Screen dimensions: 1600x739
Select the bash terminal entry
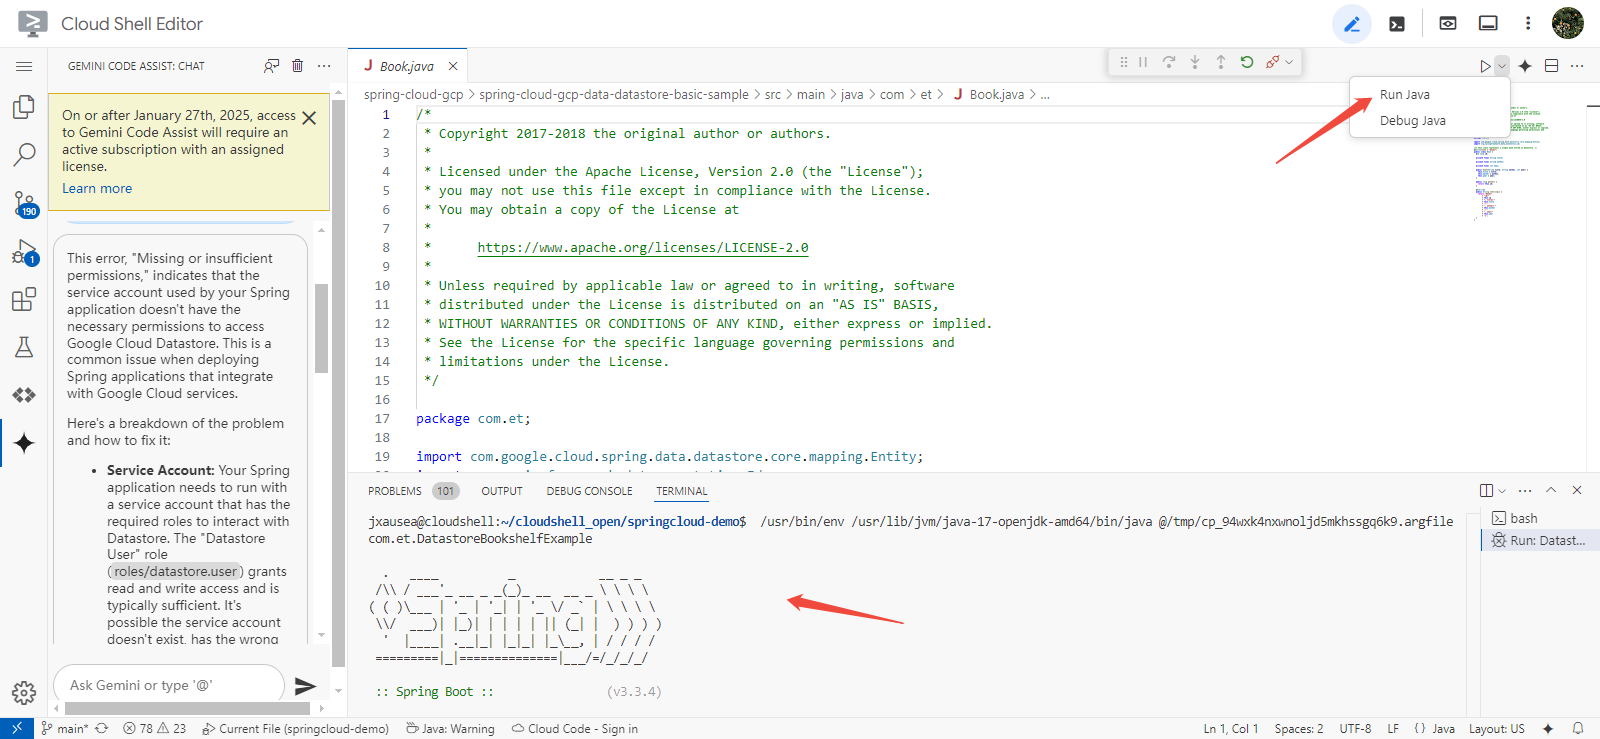(x=1538, y=518)
